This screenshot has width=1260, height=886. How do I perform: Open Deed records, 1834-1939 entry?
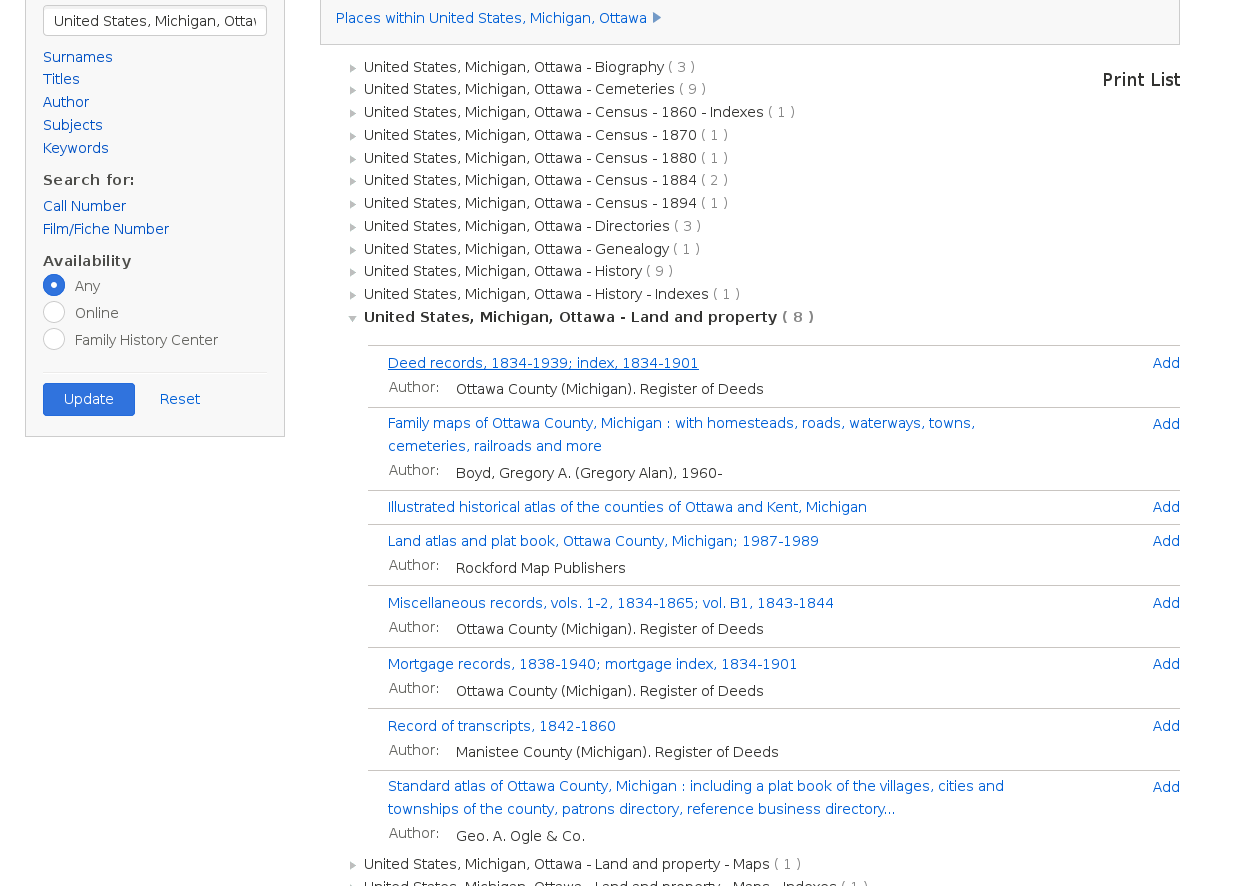tap(543, 363)
